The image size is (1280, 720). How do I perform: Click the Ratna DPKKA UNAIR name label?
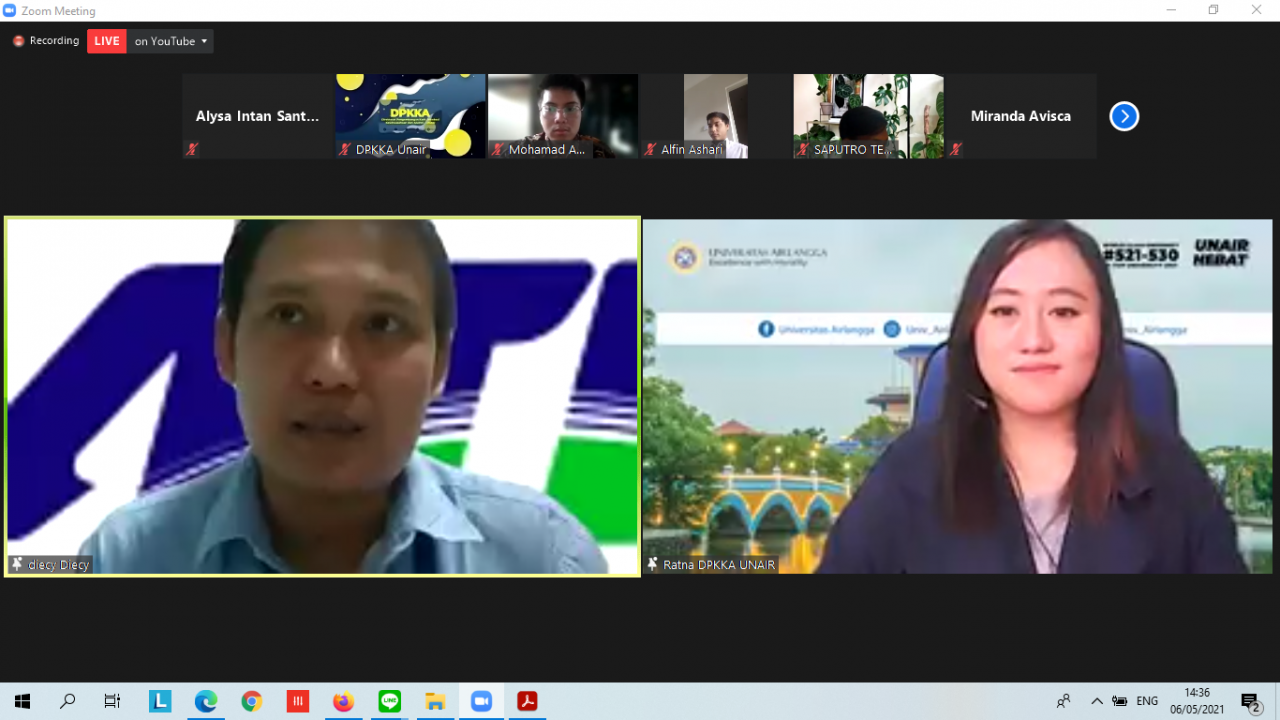click(718, 565)
